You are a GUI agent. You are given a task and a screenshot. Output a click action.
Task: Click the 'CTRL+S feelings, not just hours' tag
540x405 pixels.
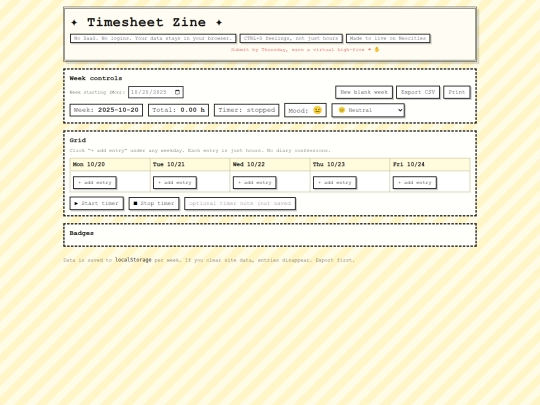click(x=291, y=38)
